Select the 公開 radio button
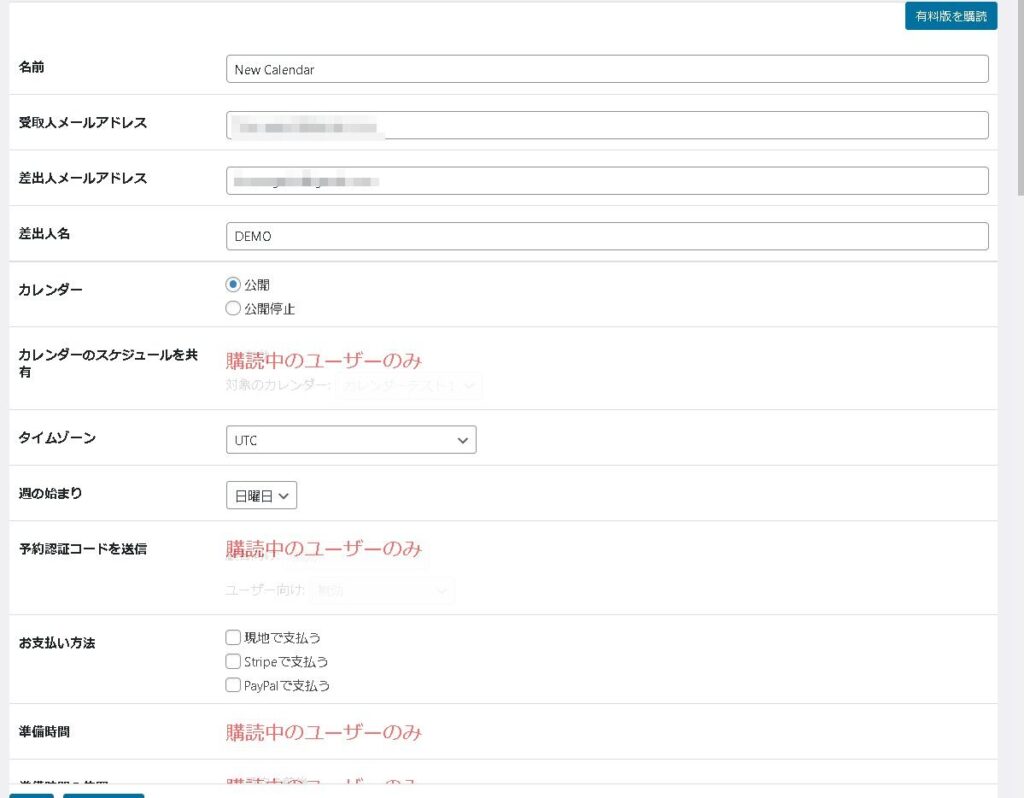The height and width of the screenshot is (798, 1024). [x=233, y=285]
